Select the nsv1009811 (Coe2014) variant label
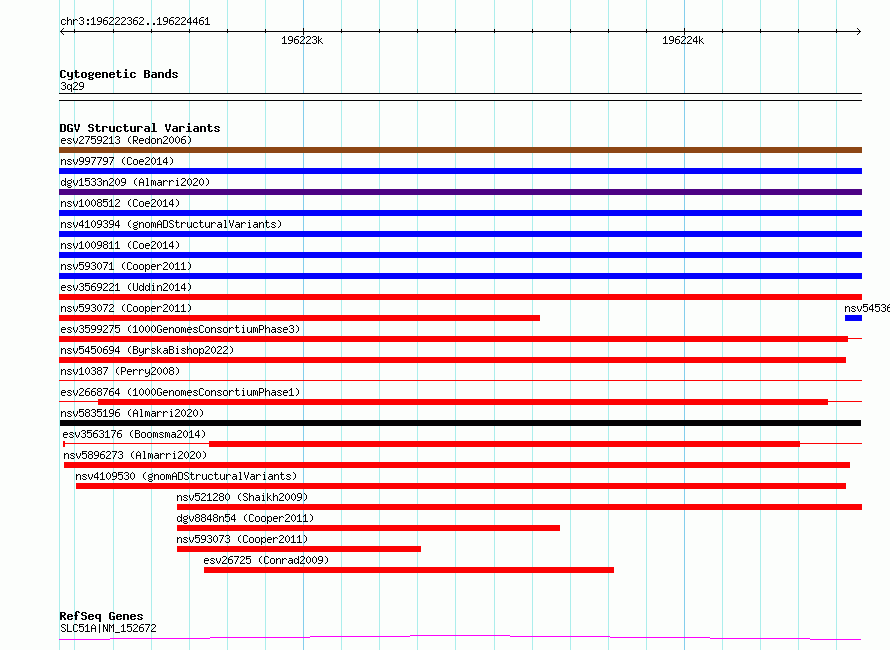The image size is (890, 650). point(120,245)
